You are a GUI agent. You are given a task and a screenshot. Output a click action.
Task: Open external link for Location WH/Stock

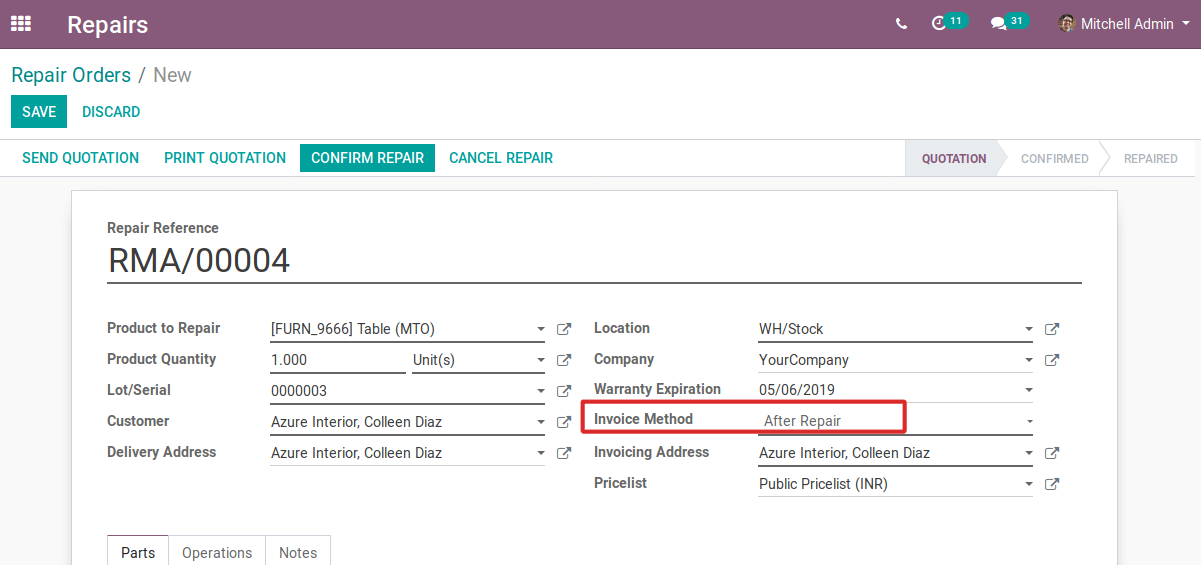(1052, 329)
